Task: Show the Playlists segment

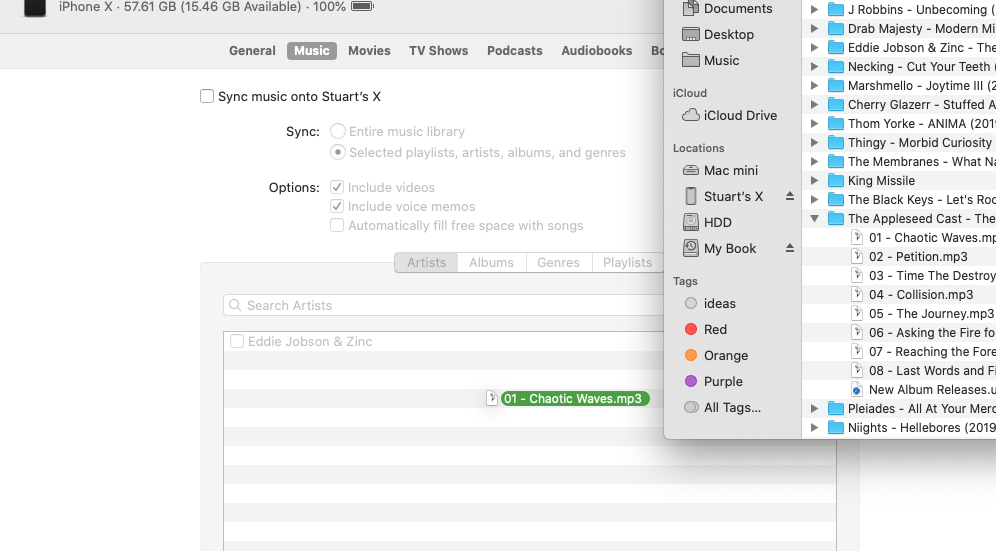Action: [x=628, y=262]
